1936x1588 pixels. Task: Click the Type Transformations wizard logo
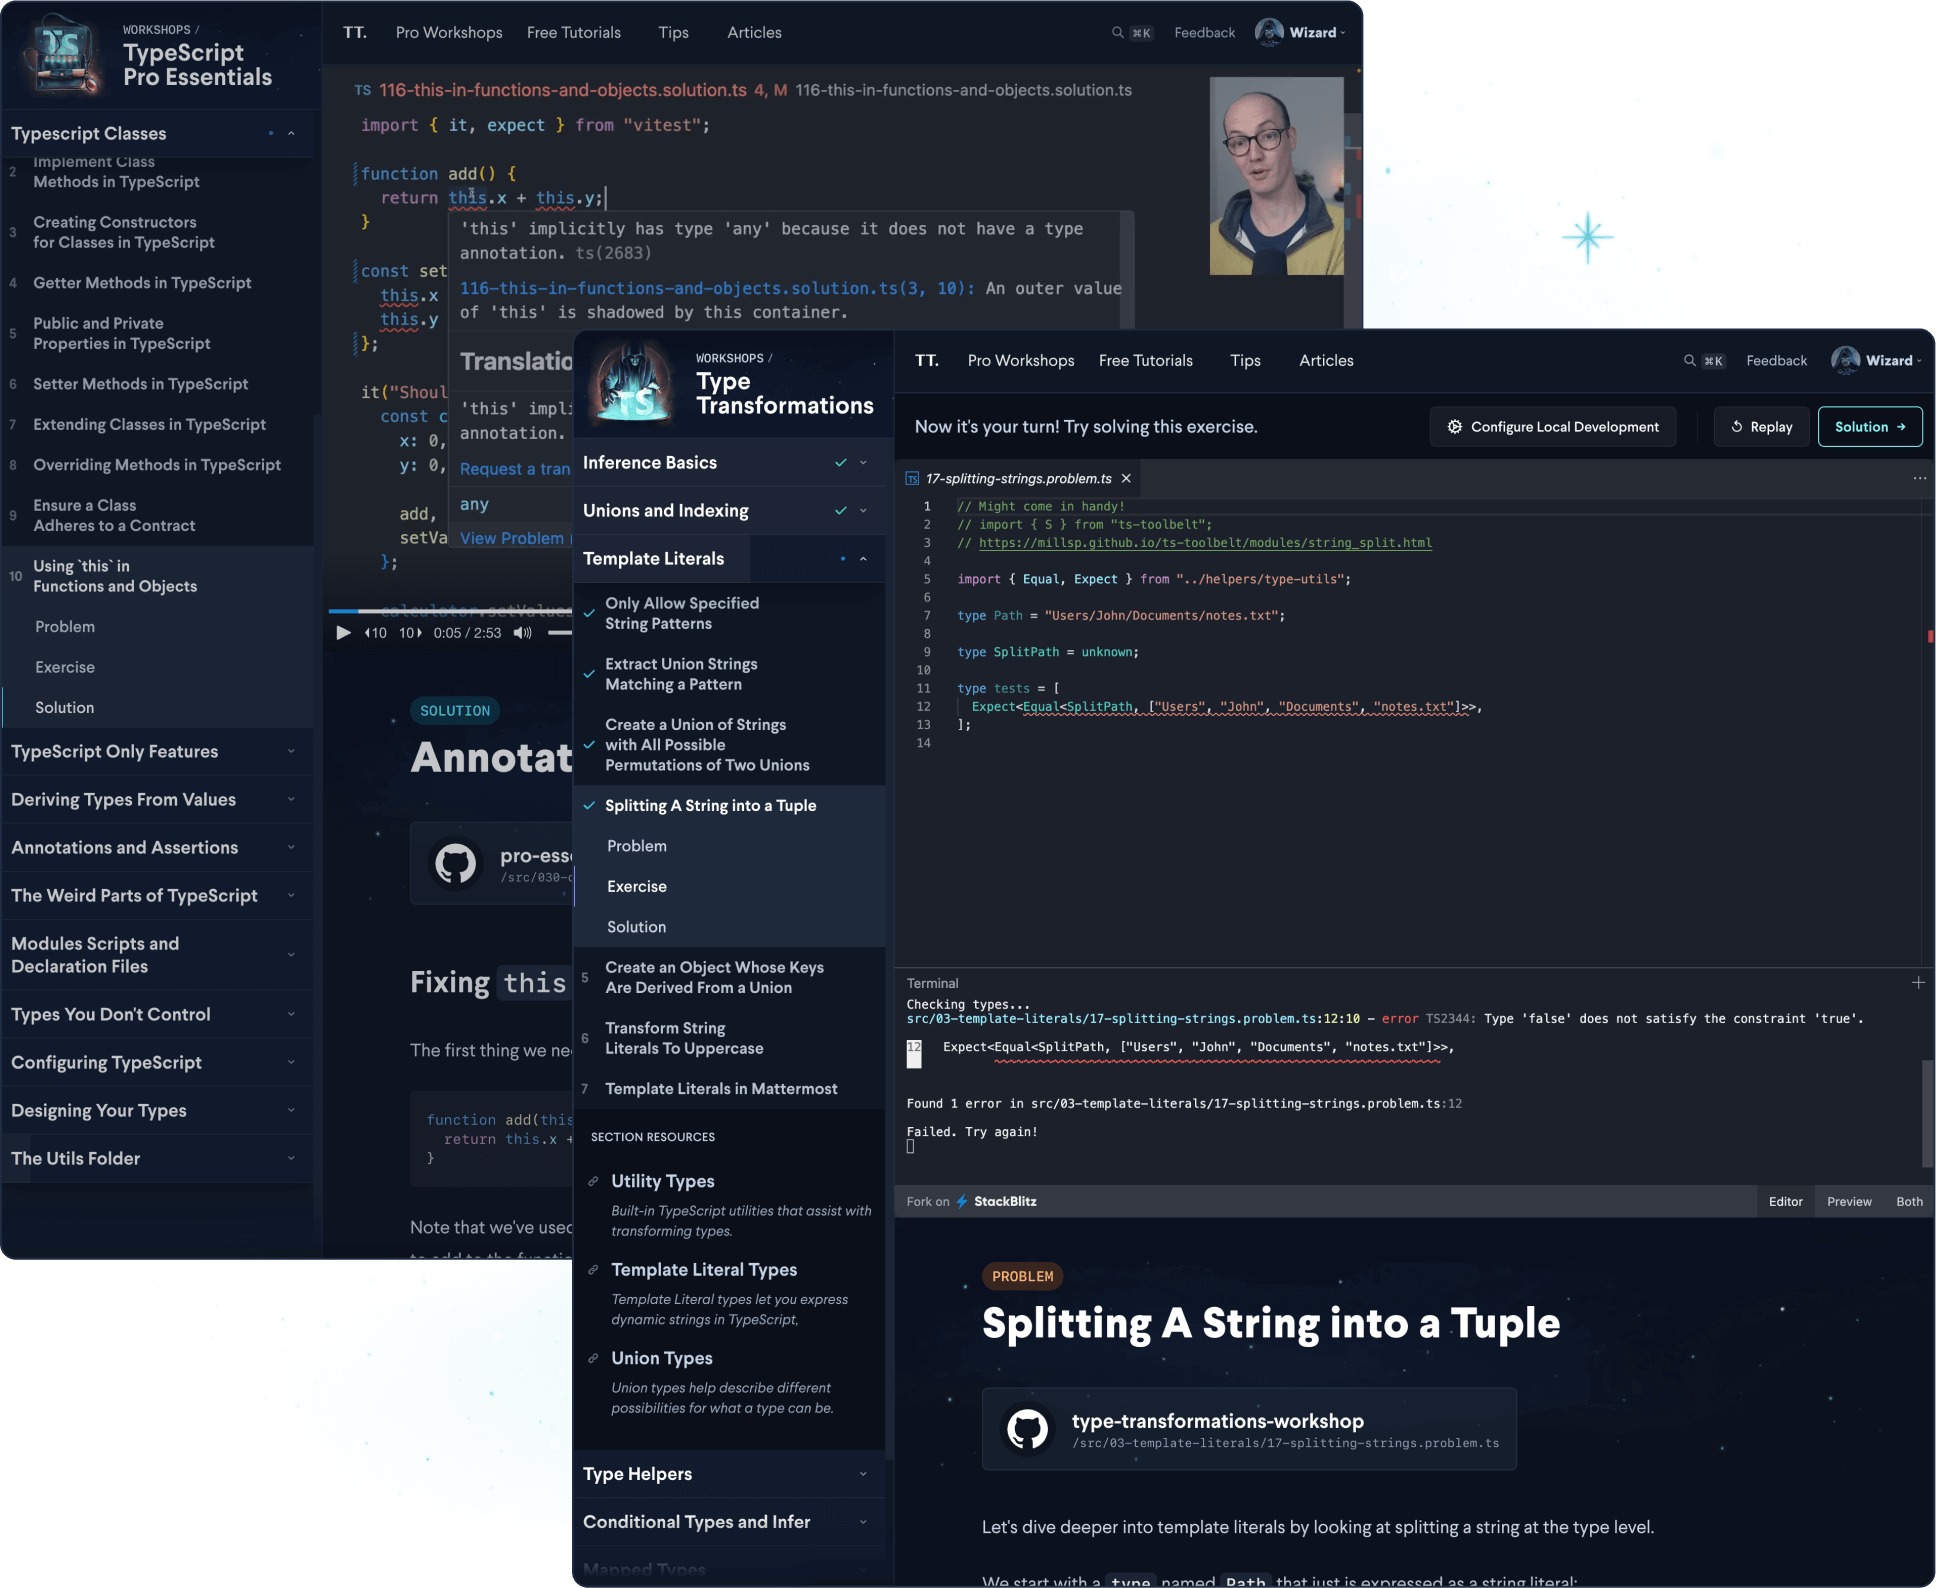click(633, 384)
